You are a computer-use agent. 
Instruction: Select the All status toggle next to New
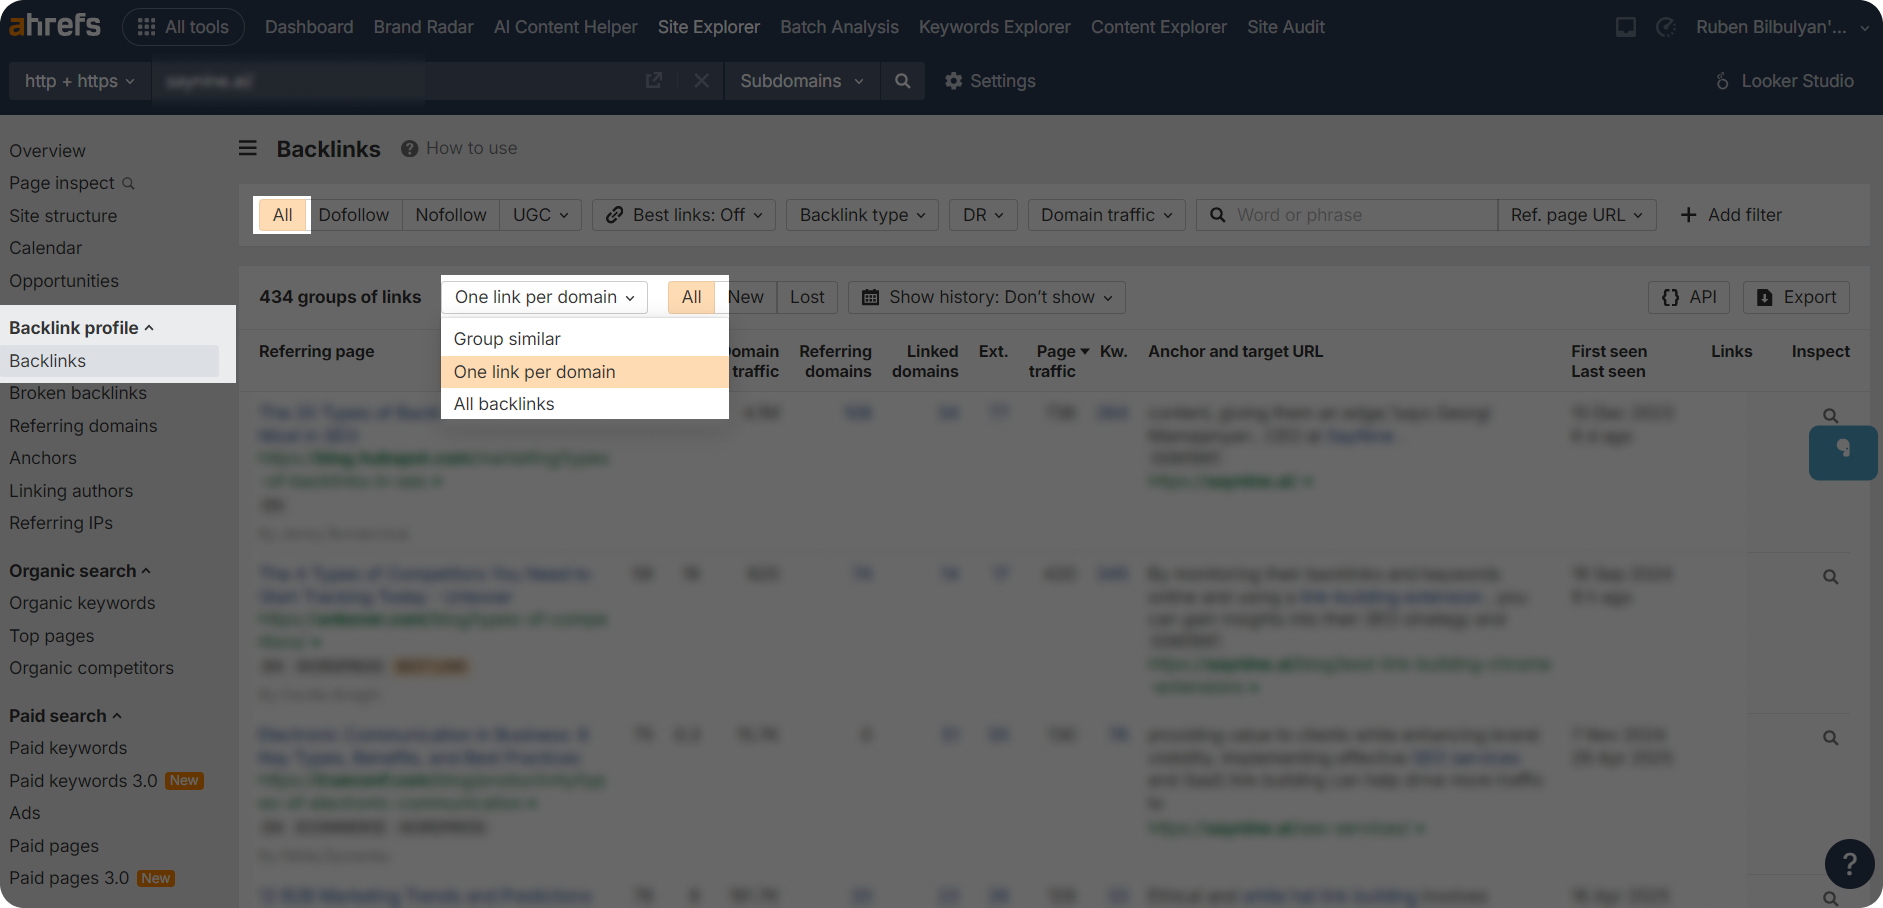[x=691, y=297]
